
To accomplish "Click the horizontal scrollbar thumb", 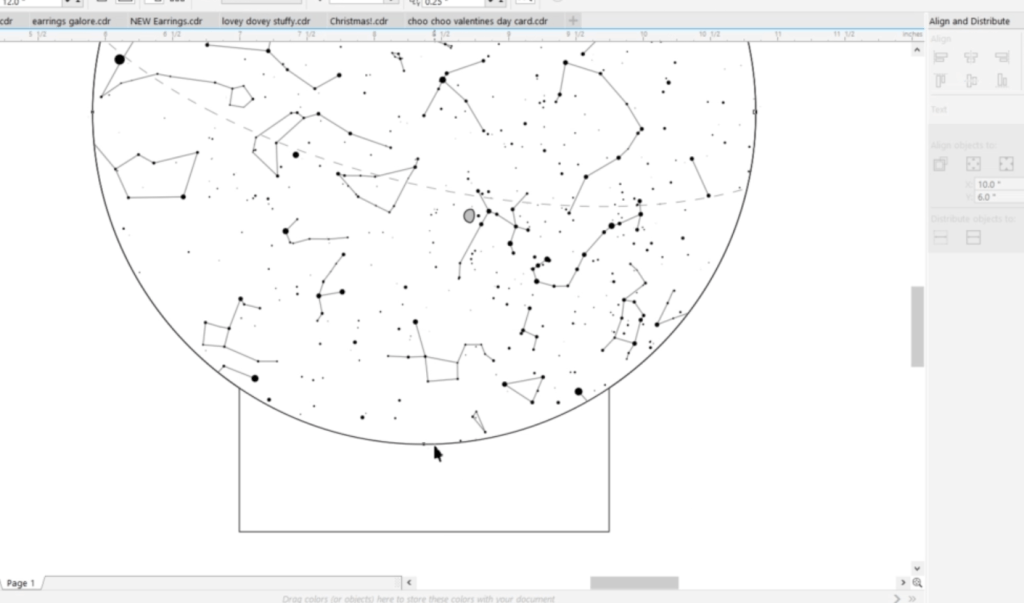I will 634,583.
